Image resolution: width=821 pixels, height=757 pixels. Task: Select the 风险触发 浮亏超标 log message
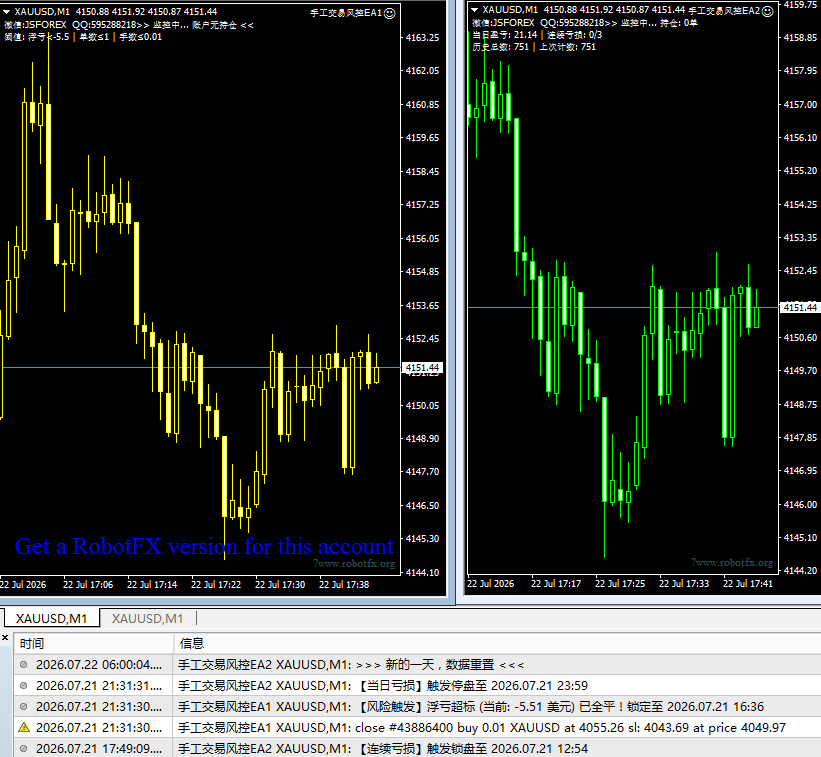(x=471, y=706)
